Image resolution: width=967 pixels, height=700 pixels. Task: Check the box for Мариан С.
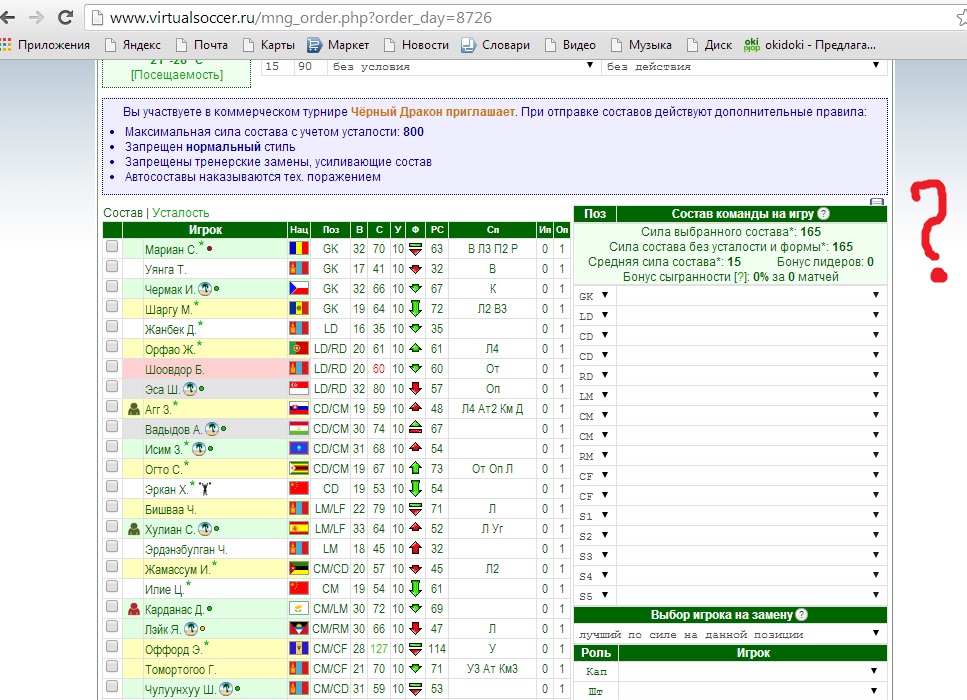(112, 246)
